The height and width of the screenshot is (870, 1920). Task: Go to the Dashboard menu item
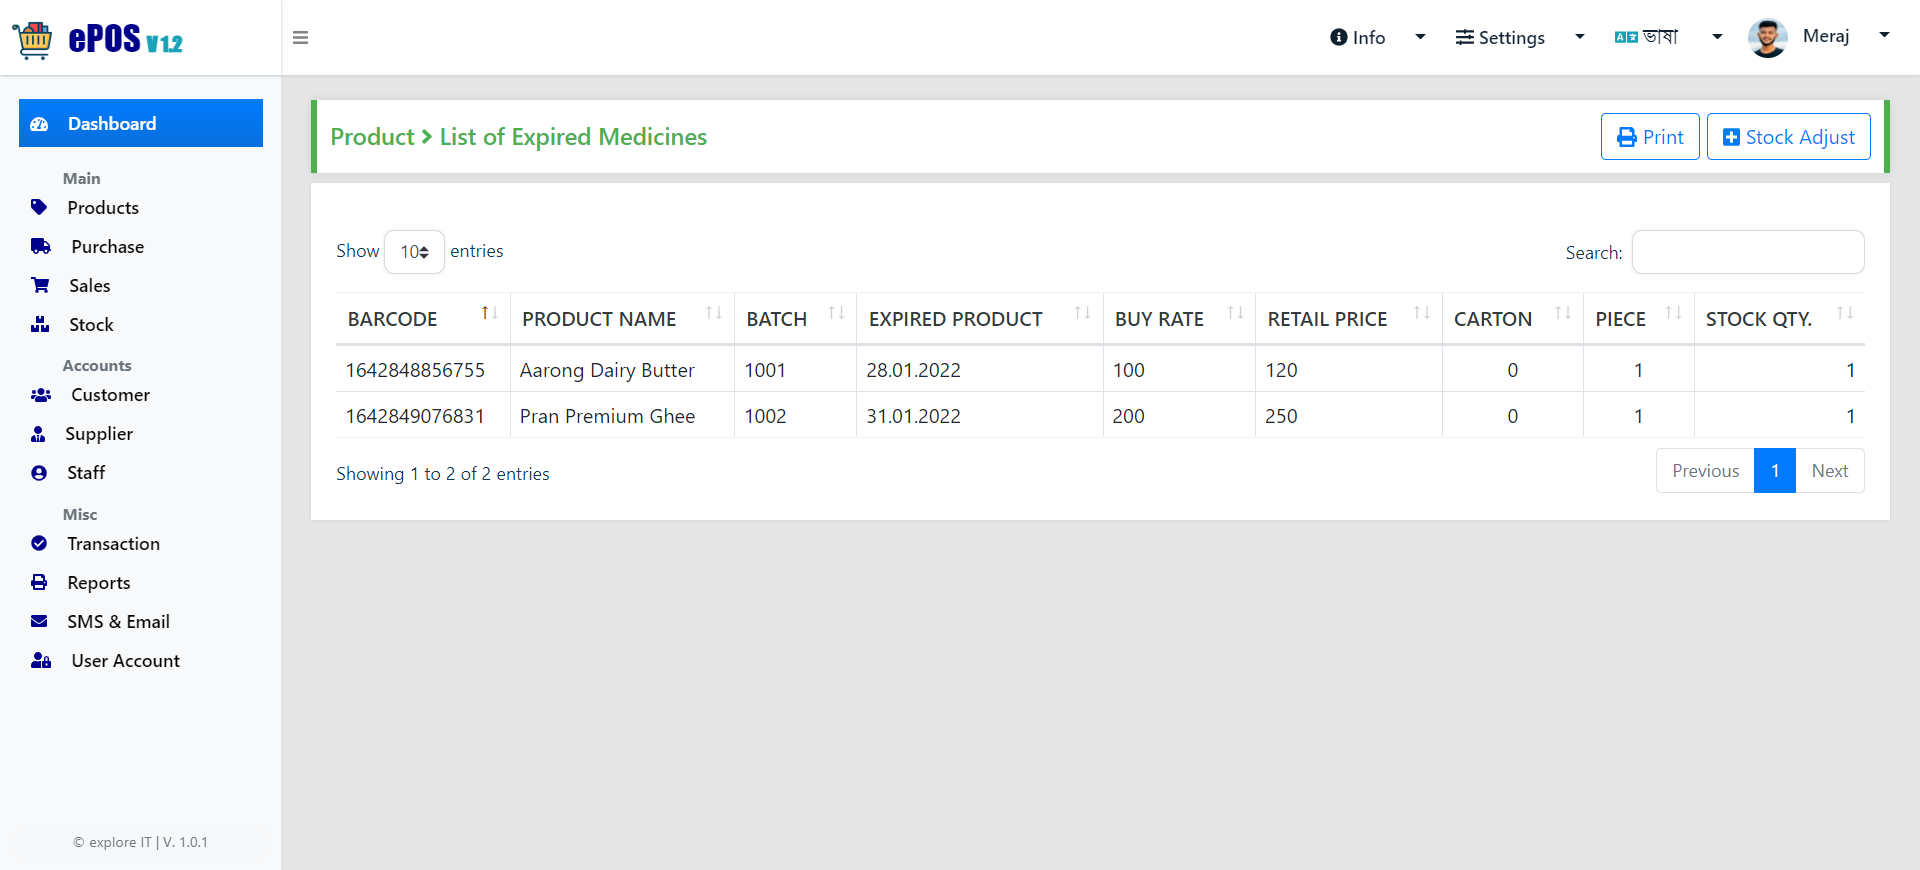click(141, 123)
